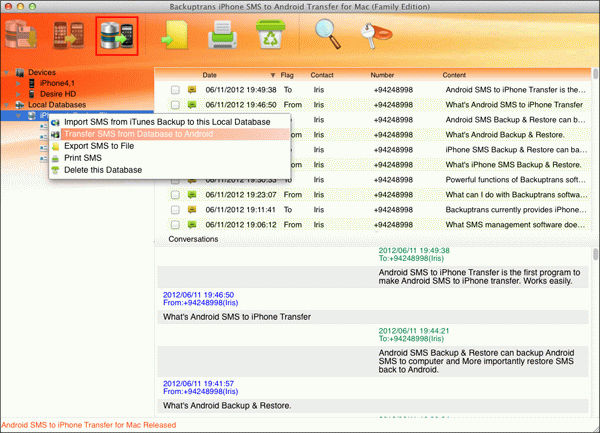
Task: Click the green recycle bin delete icon
Action: click(x=270, y=35)
